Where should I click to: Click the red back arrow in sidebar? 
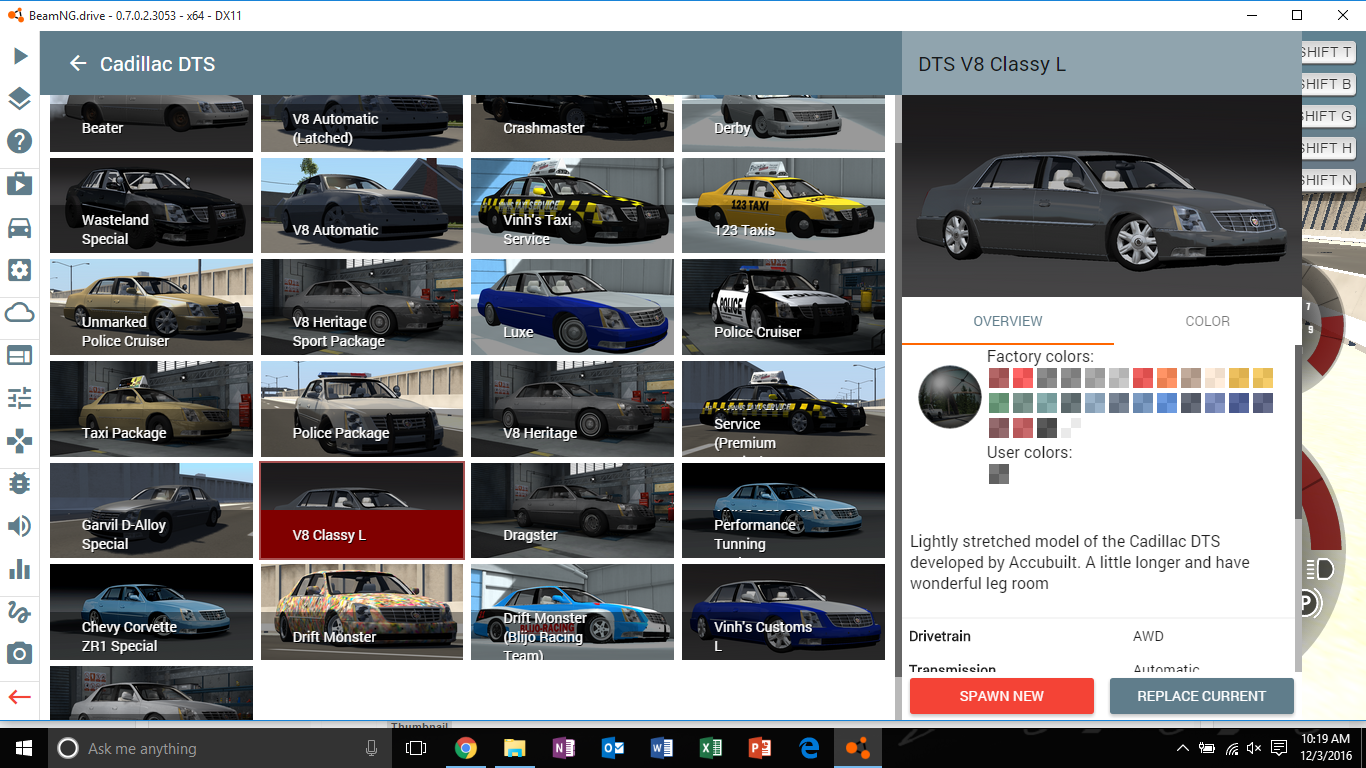pyautogui.click(x=19, y=697)
